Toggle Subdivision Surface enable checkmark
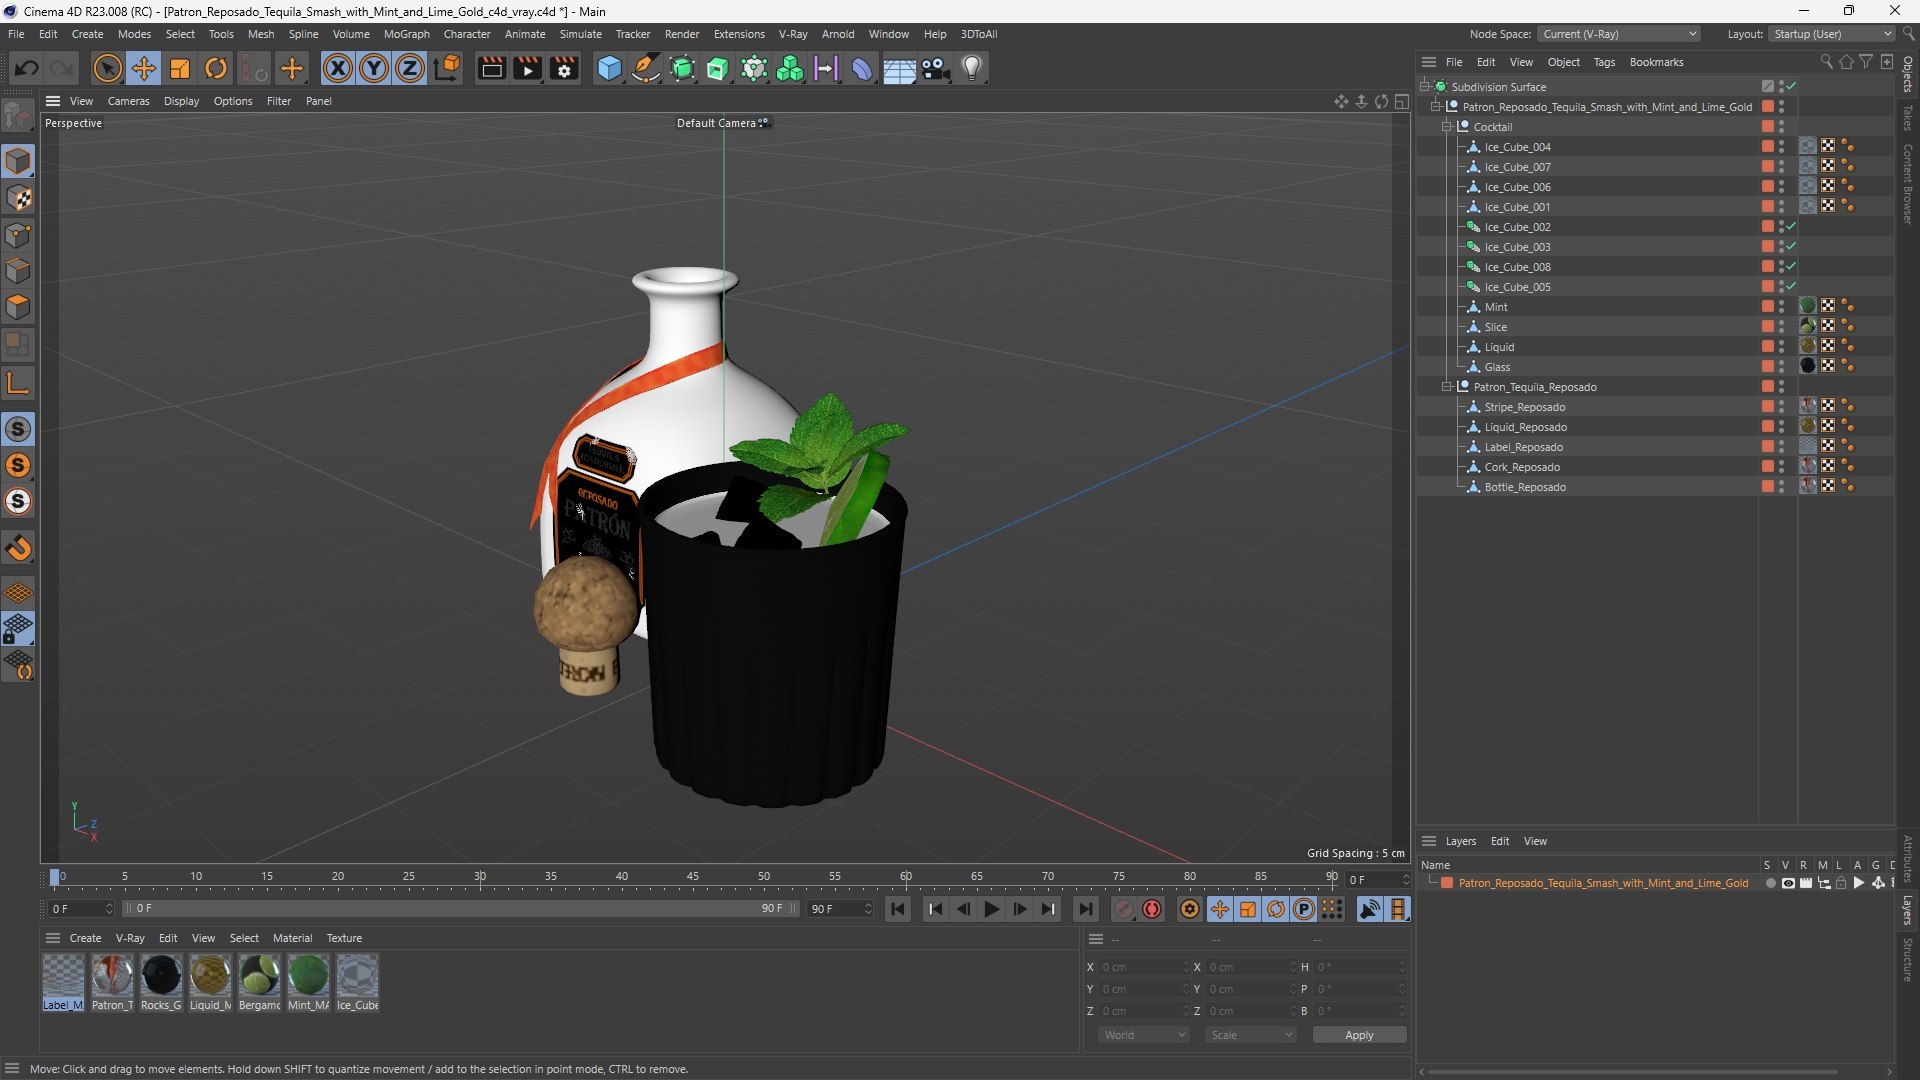This screenshot has width=1920, height=1080. pos(1792,86)
